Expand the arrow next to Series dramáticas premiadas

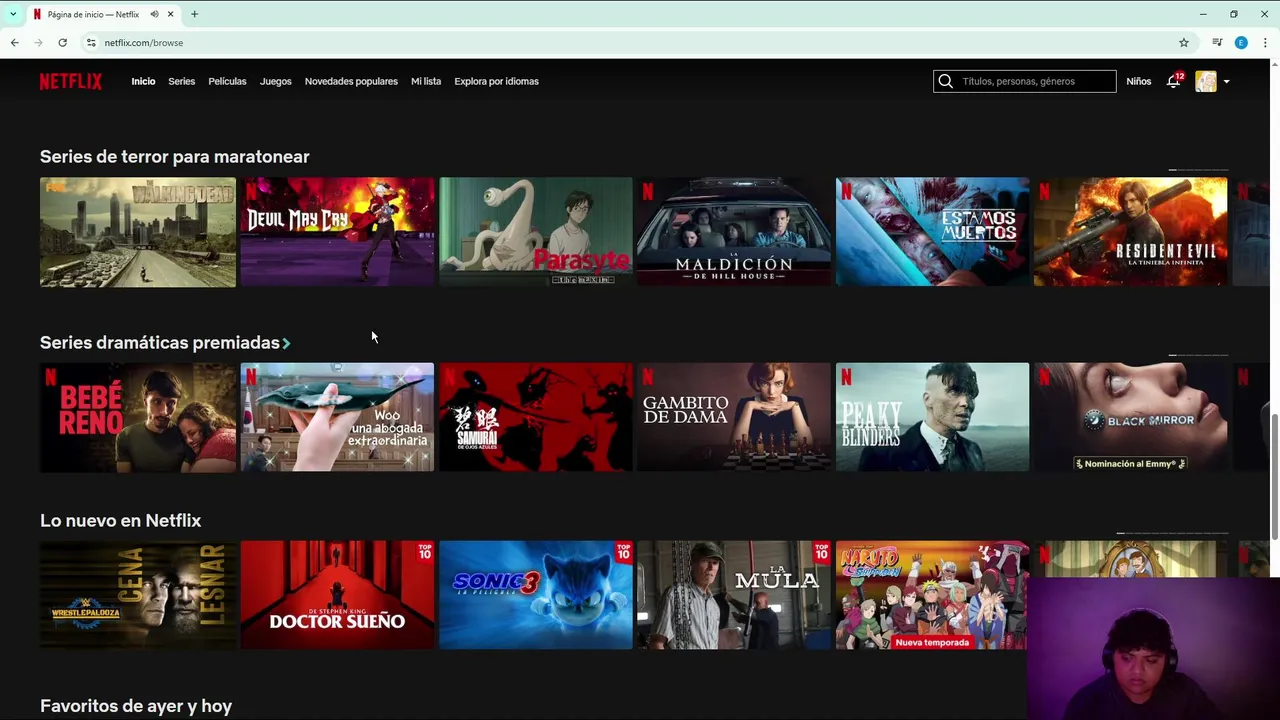286,343
